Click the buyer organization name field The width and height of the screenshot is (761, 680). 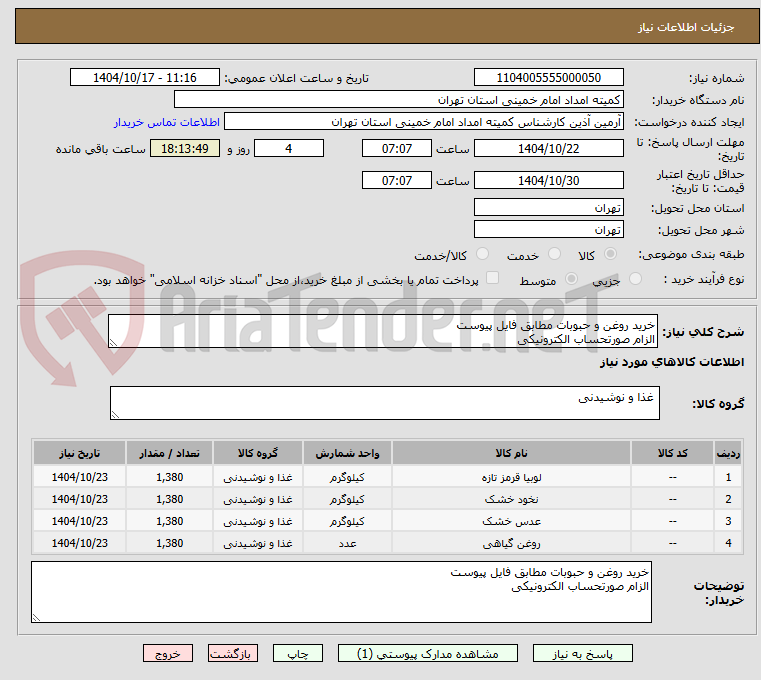click(x=398, y=100)
